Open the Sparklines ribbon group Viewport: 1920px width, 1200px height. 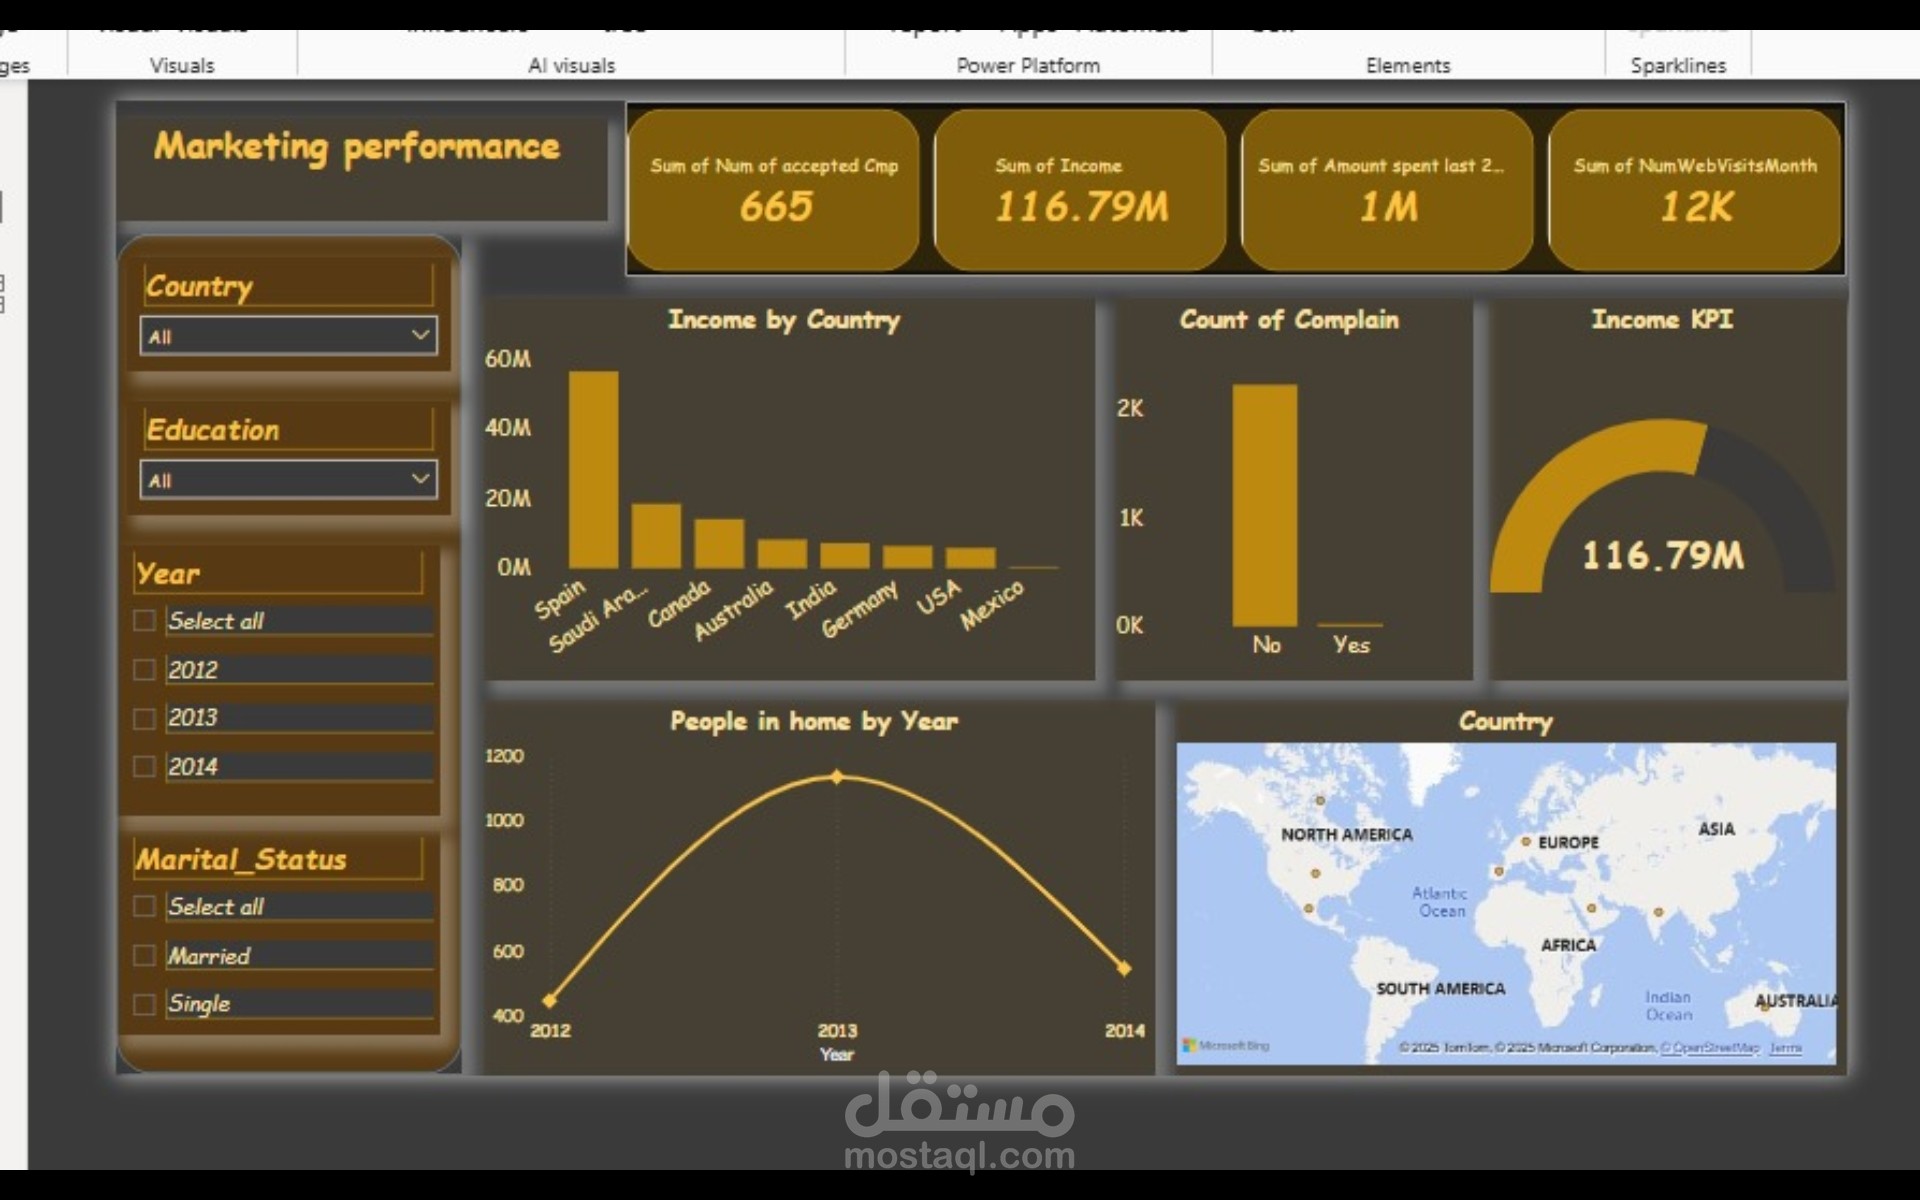1678,65
